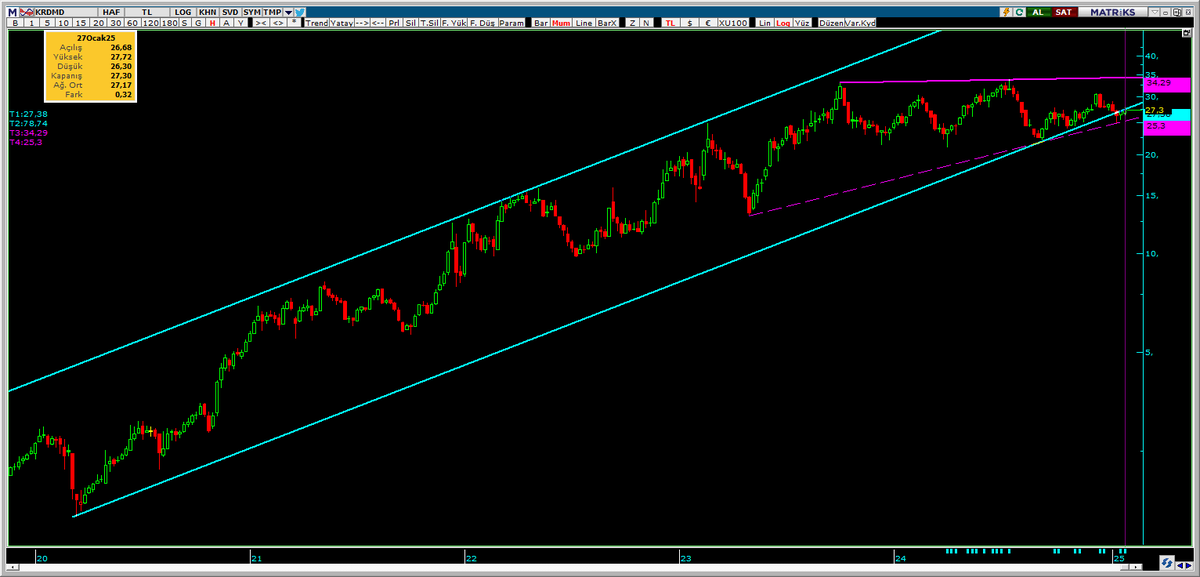Open the KHN menu
1200x577 pixels.
208,11
